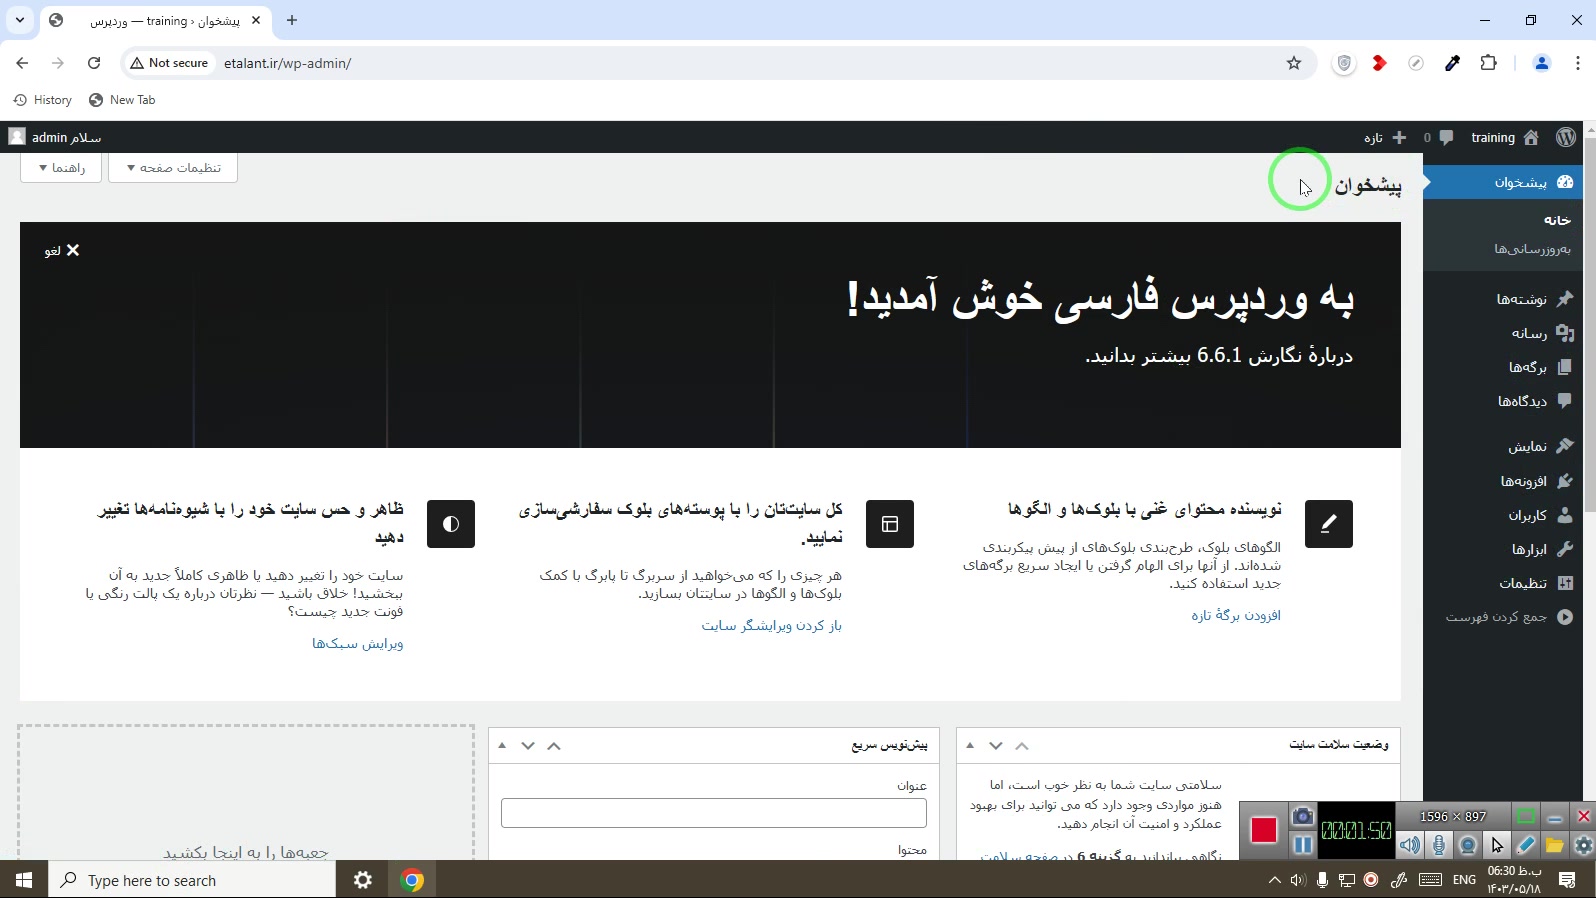
Task: Move the 'وضعیت سلامت سایت' widget down
Action: [x=996, y=746]
